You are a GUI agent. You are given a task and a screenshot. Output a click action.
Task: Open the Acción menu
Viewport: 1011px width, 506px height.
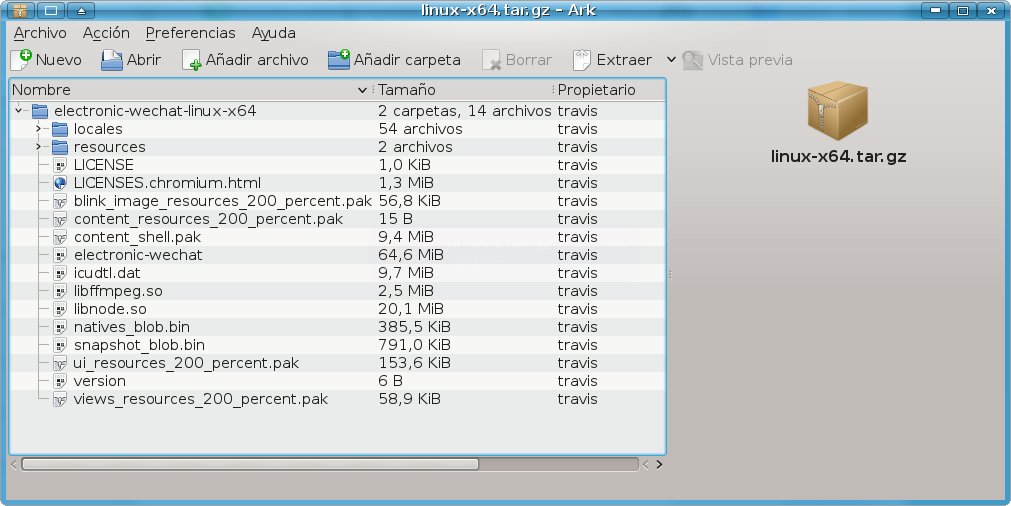[x=106, y=33]
